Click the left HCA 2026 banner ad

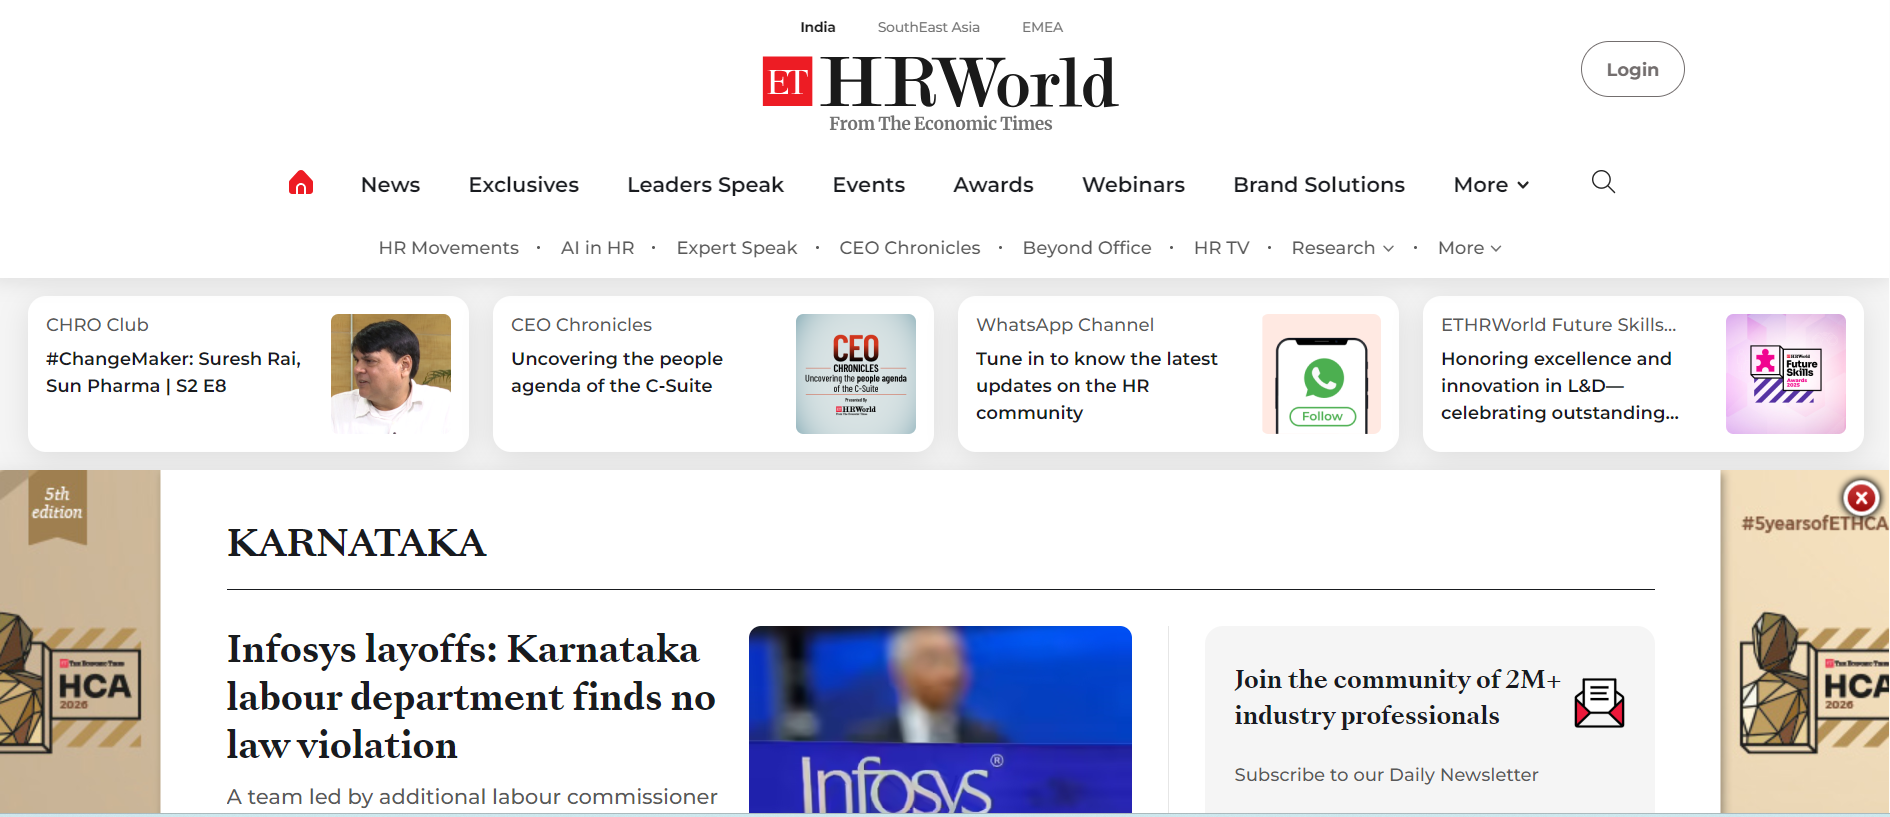pos(80,641)
